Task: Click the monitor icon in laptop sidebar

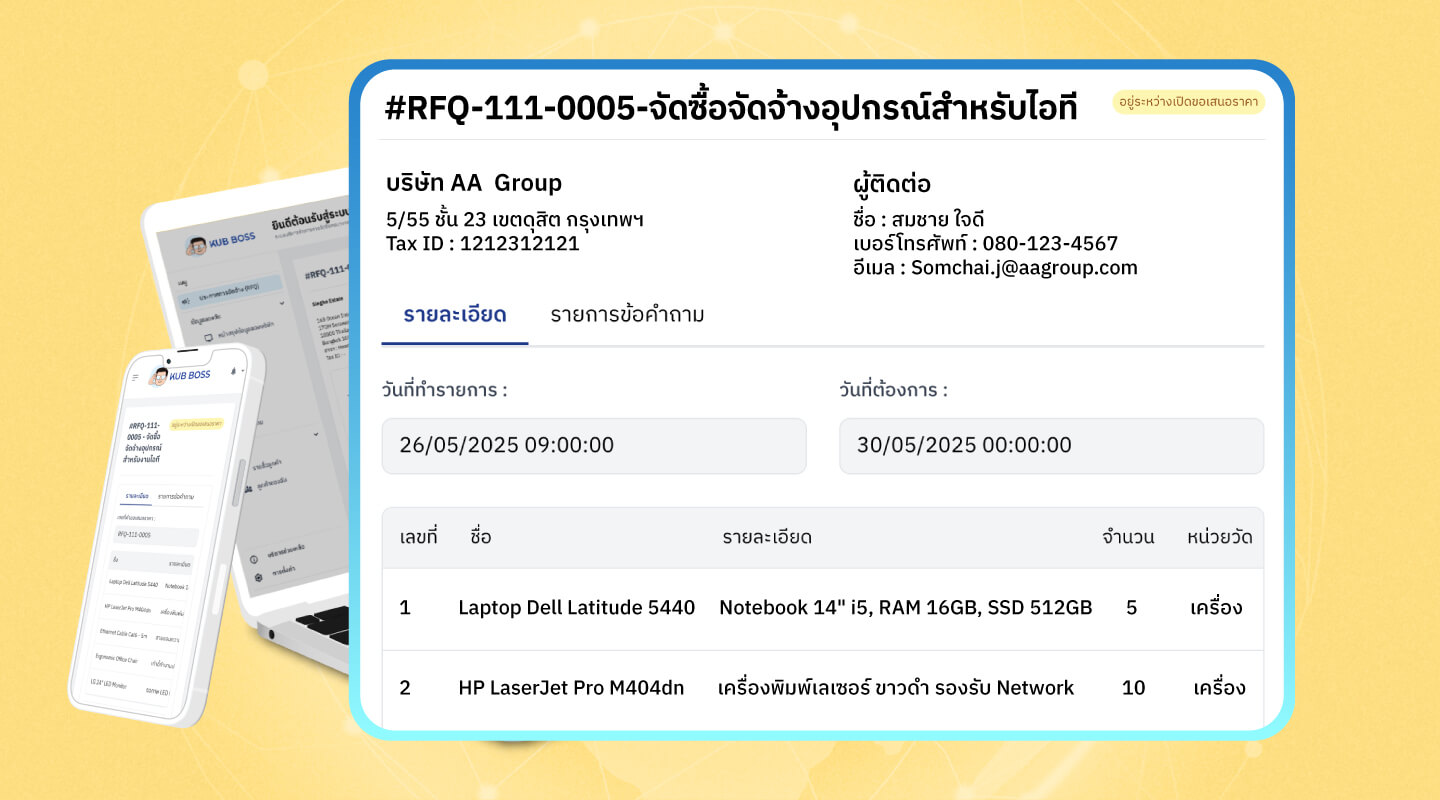Action: (207, 337)
